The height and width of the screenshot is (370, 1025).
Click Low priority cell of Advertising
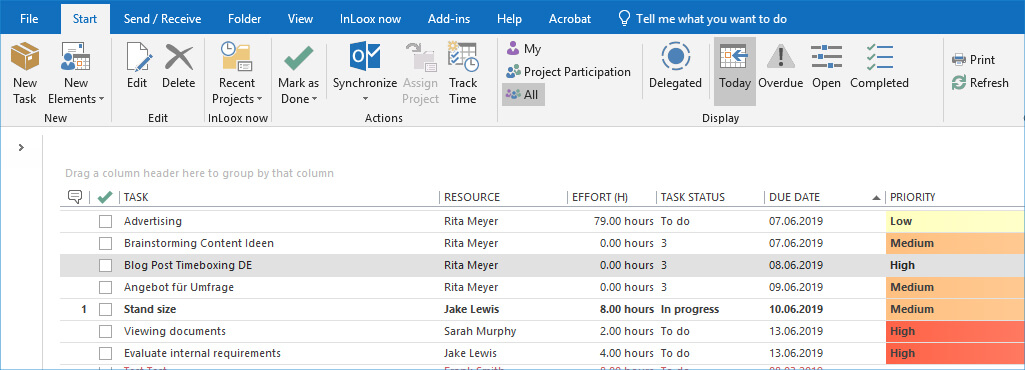tap(955, 222)
